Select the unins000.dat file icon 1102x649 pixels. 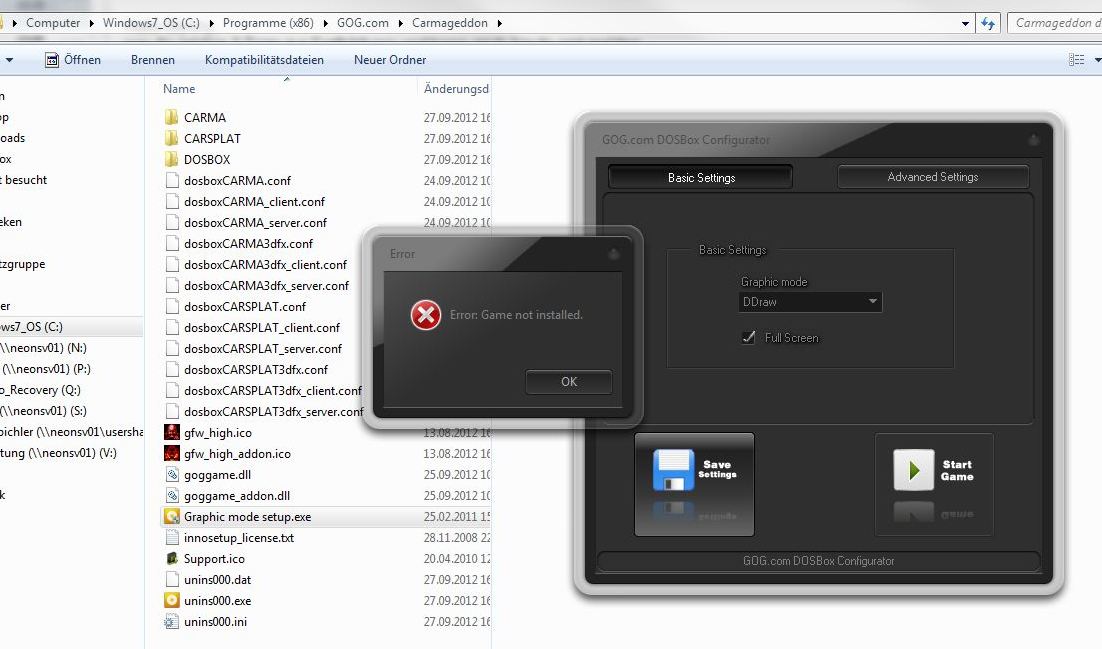click(x=171, y=580)
